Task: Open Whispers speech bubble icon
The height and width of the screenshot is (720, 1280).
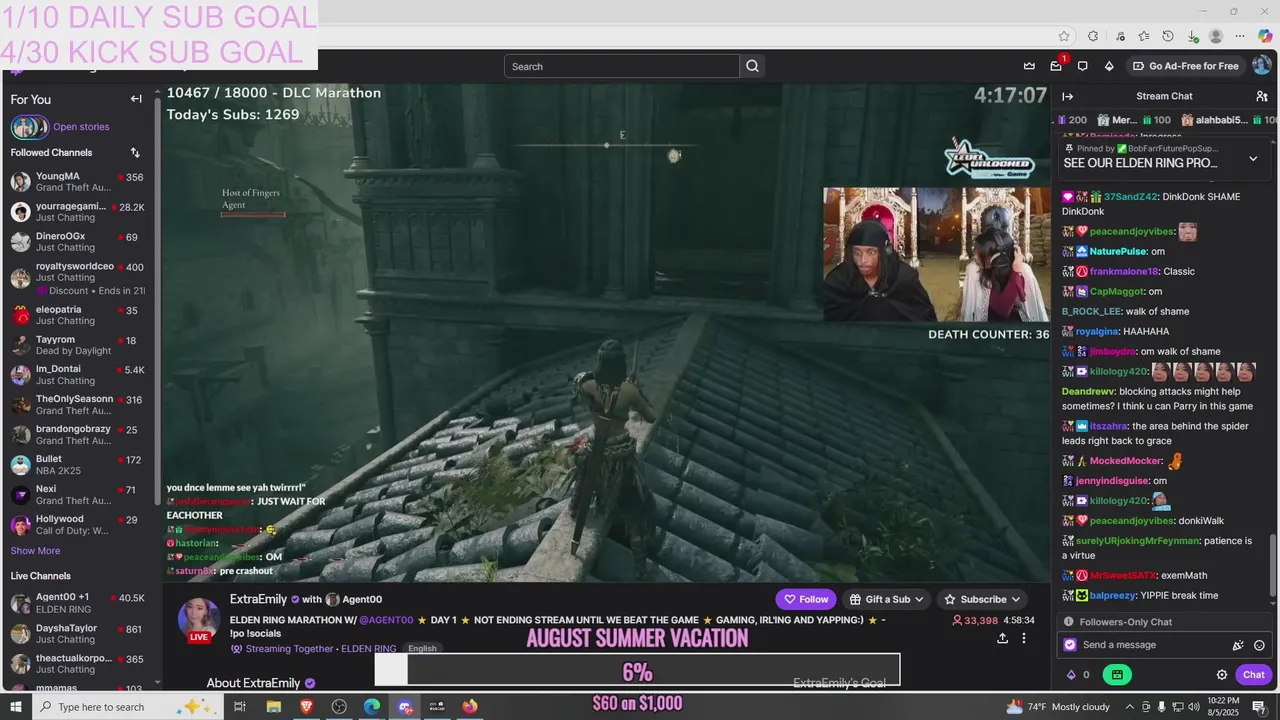Action: click(x=1082, y=66)
